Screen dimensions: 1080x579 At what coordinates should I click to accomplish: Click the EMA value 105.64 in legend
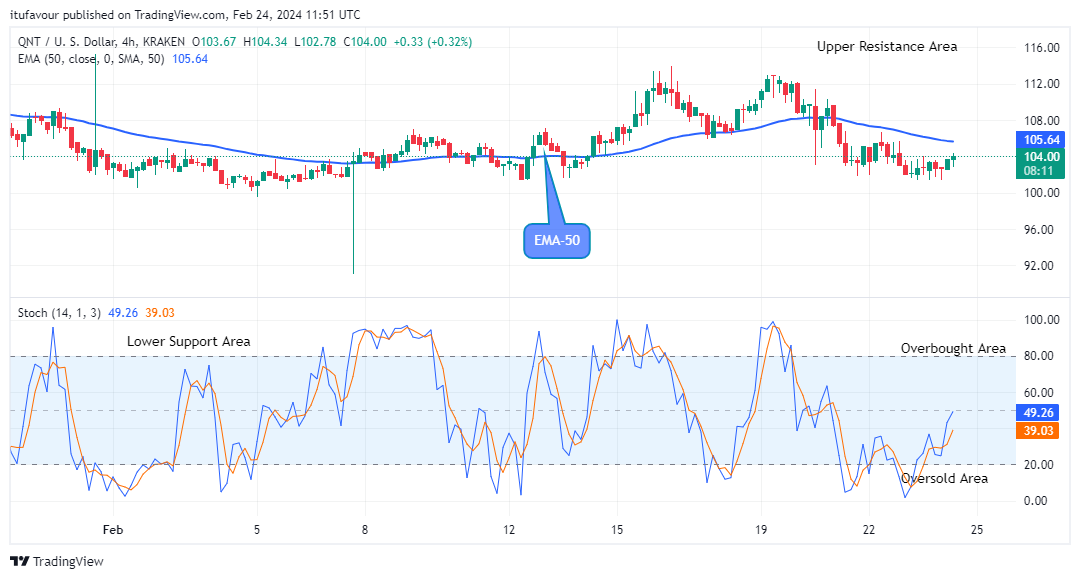[x=190, y=59]
